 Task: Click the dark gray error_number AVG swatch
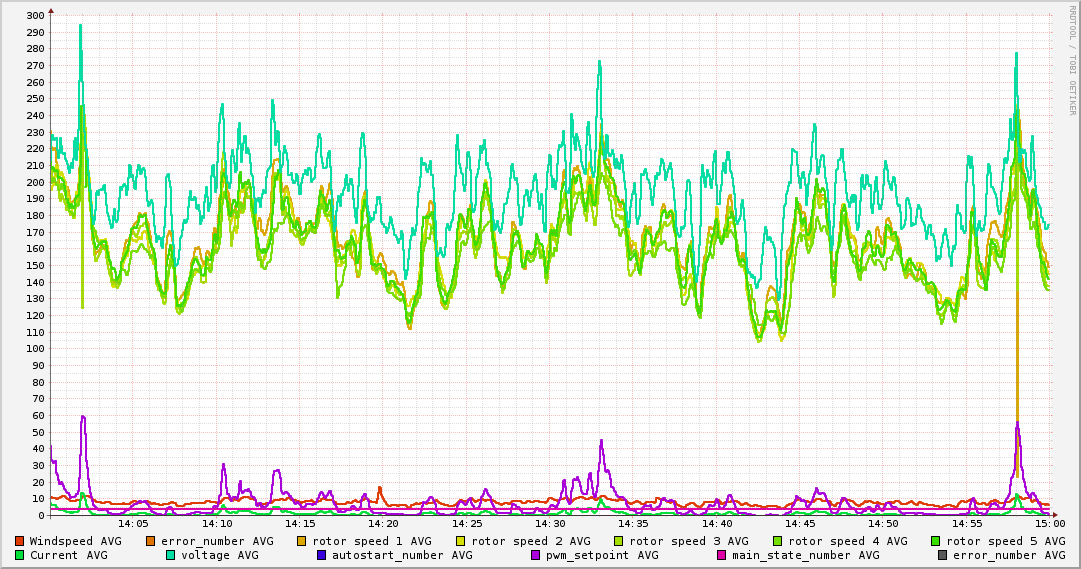942,555
